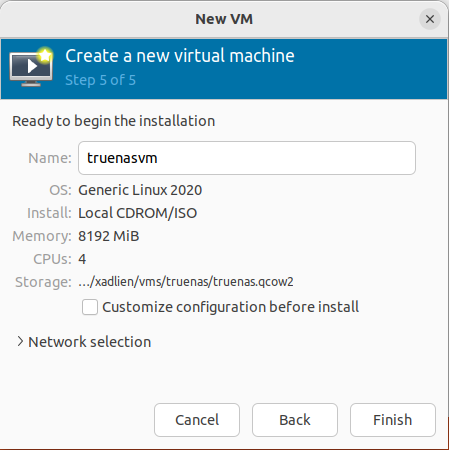The image size is (449, 450).
Task: Click the Finish button
Action: click(393, 420)
